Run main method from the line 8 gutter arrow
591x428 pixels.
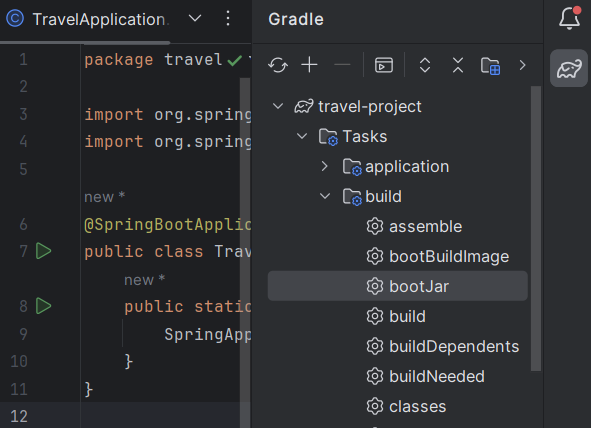click(x=43, y=306)
